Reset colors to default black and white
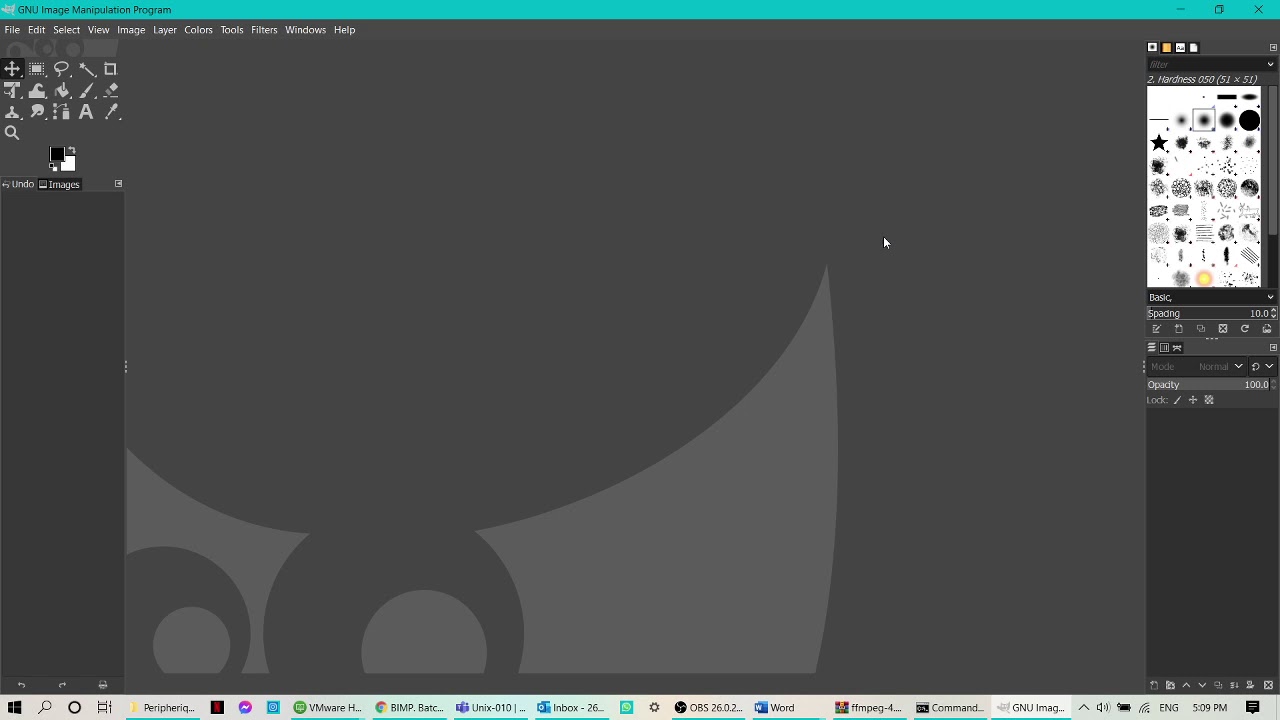 pyautogui.click(x=53, y=167)
